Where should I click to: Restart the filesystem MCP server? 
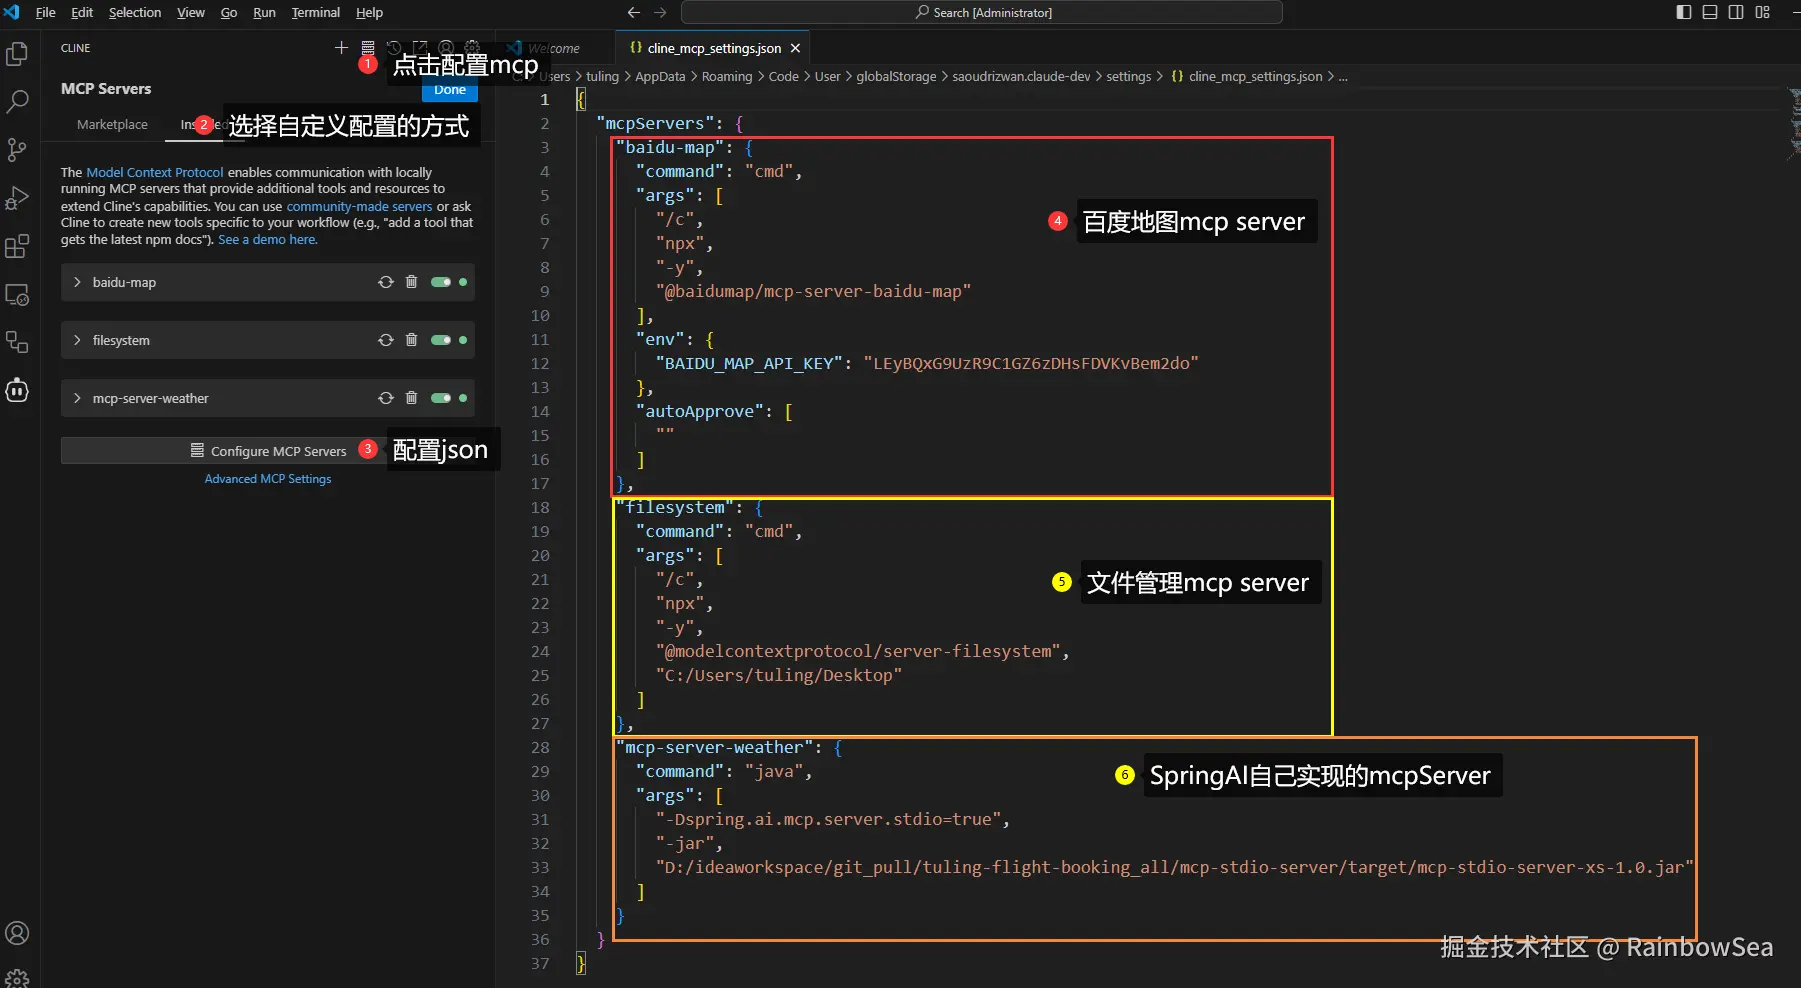(x=385, y=340)
